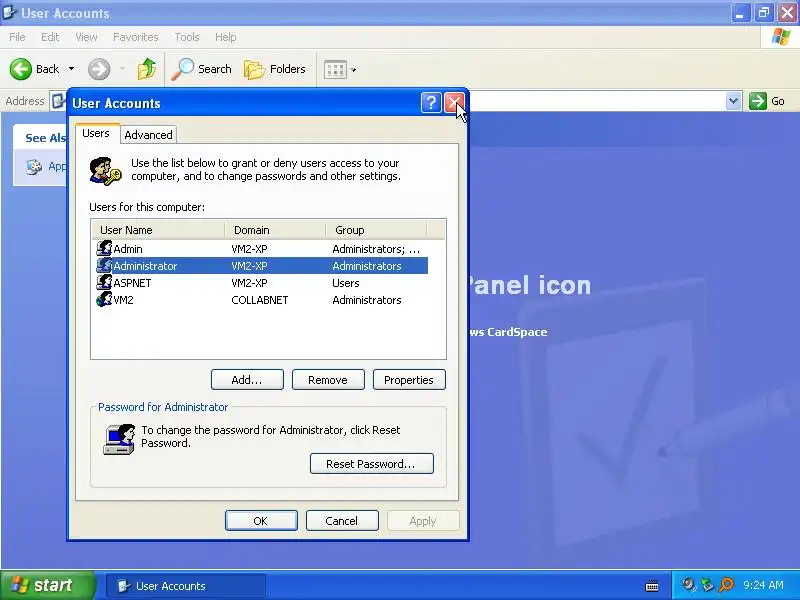Open the Tools menu
Screen dimensions: 800x600
(x=187, y=37)
